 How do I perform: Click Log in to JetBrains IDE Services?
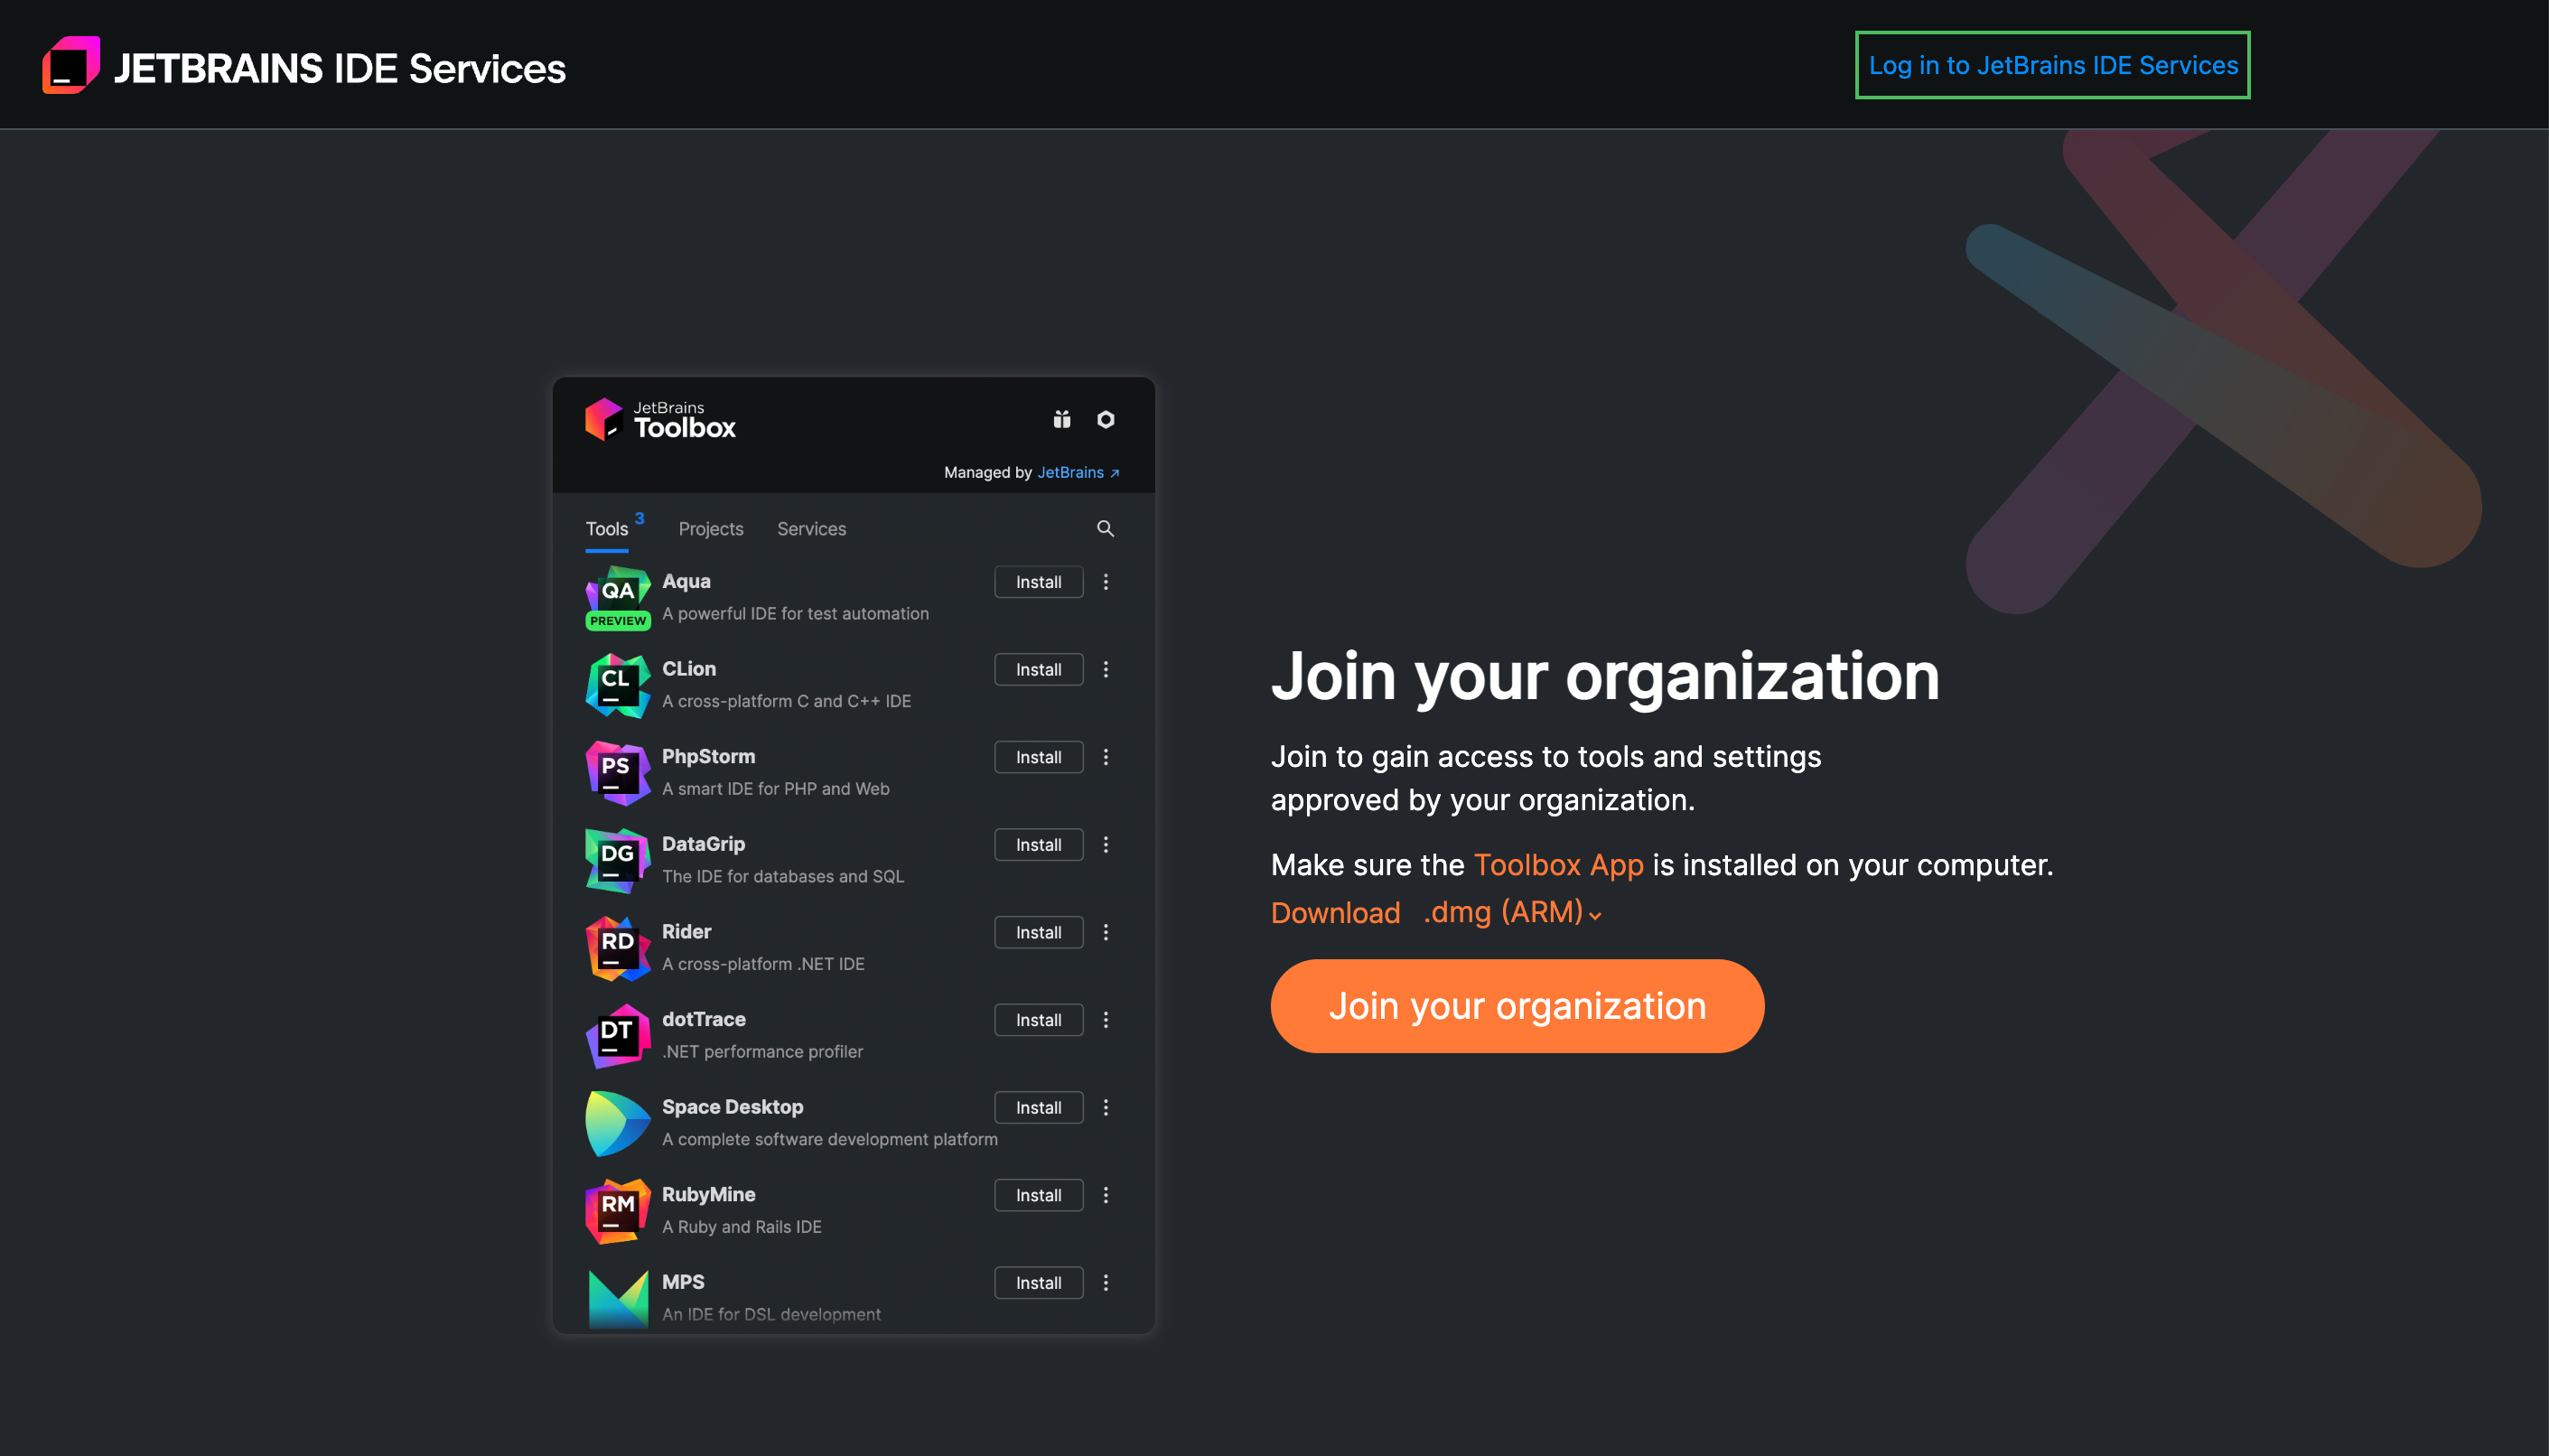tap(2052, 66)
